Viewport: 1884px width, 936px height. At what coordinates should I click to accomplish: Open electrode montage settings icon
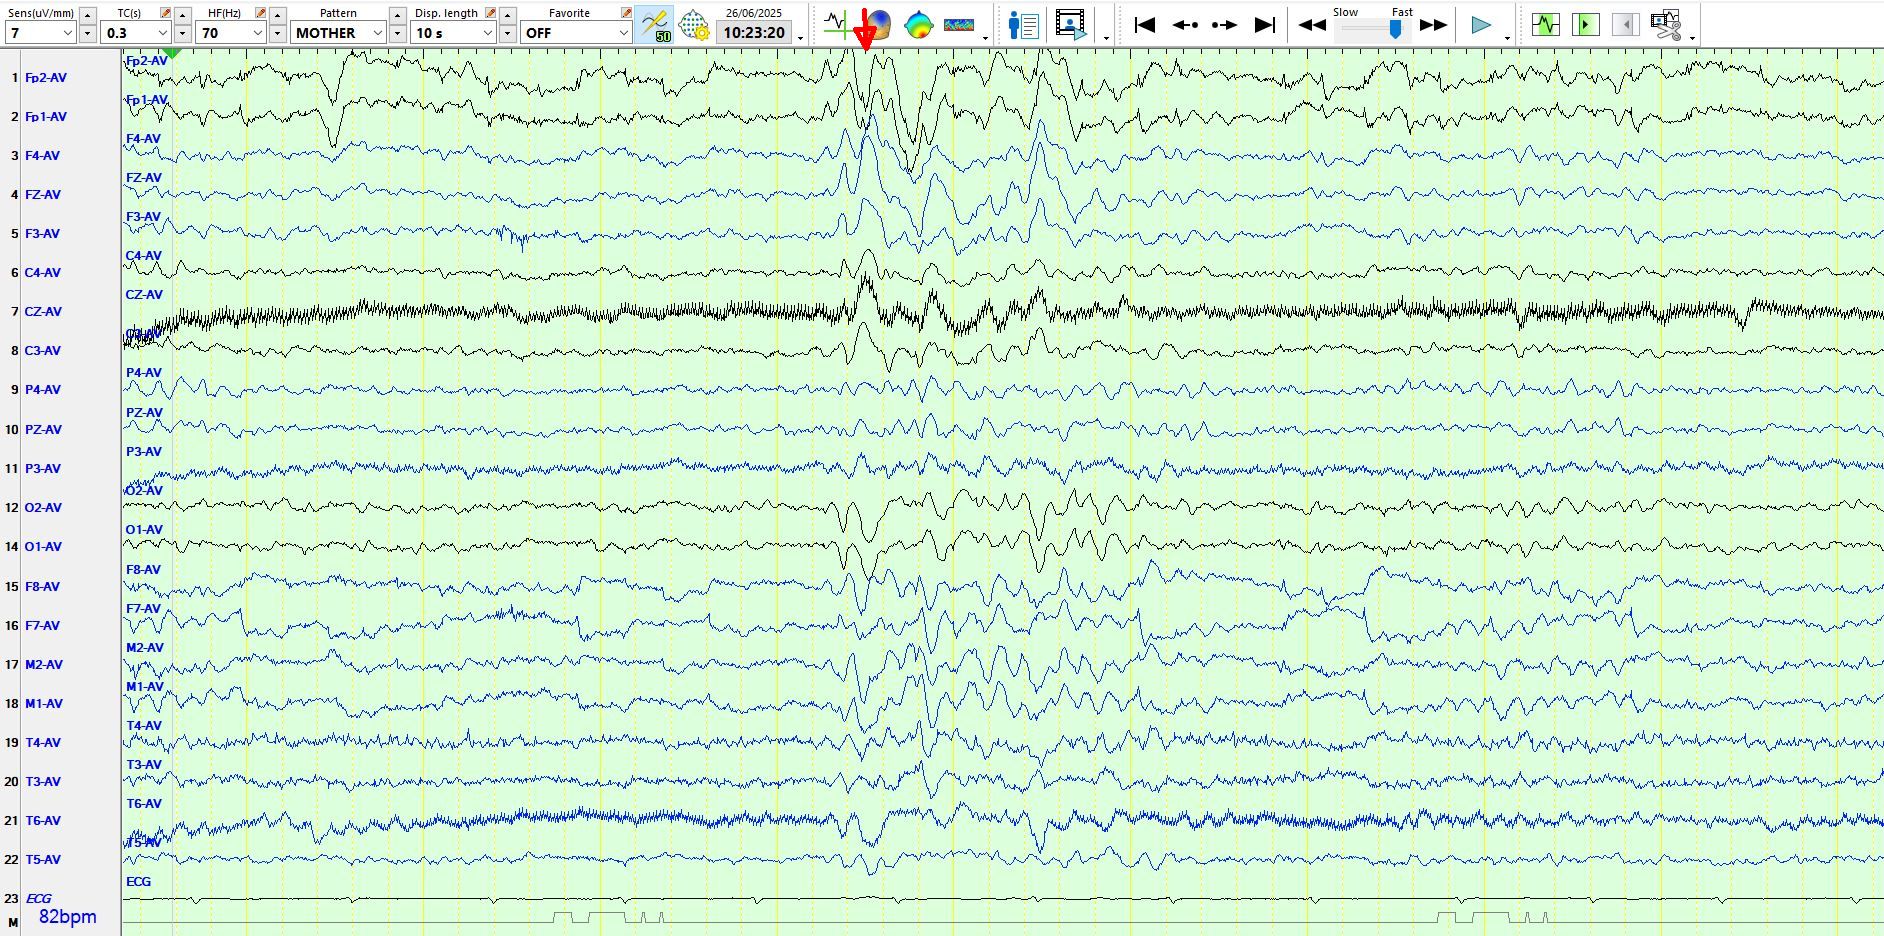[x=693, y=24]
